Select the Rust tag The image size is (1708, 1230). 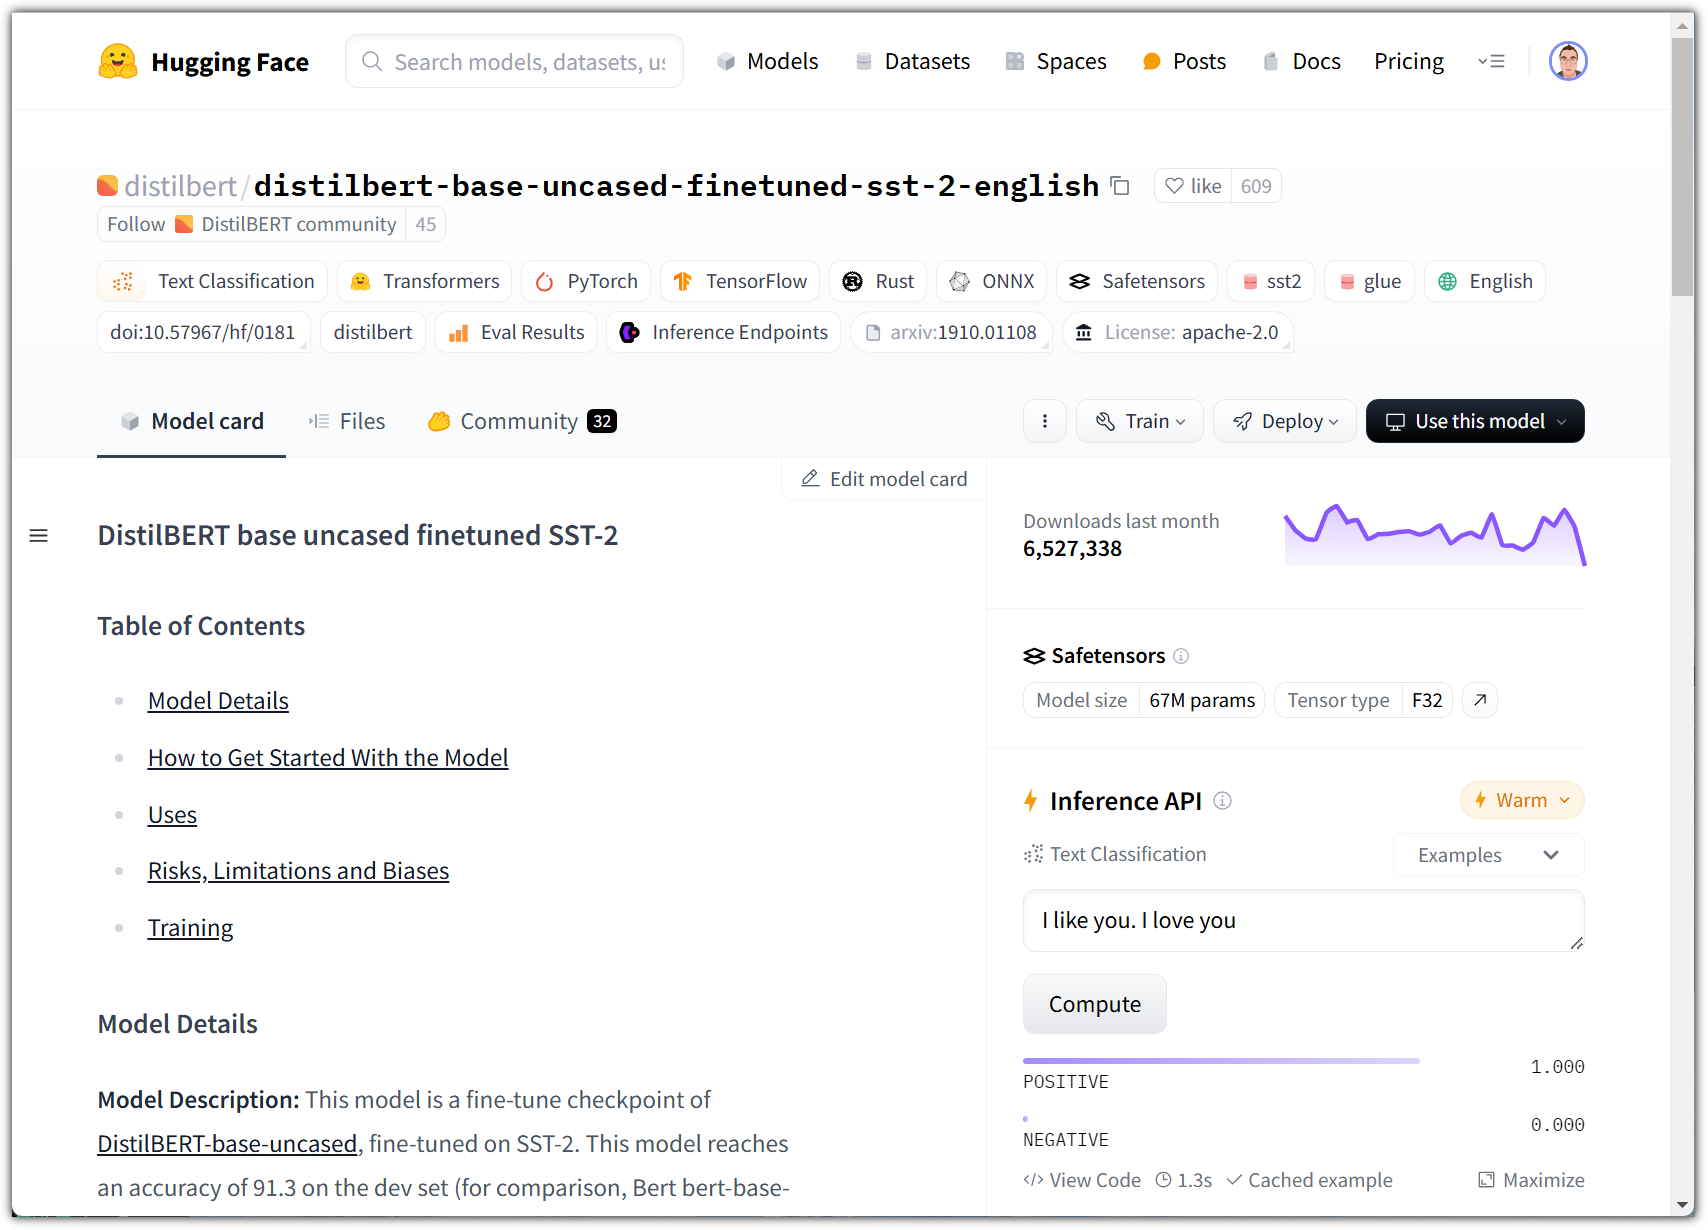(878, 281)
